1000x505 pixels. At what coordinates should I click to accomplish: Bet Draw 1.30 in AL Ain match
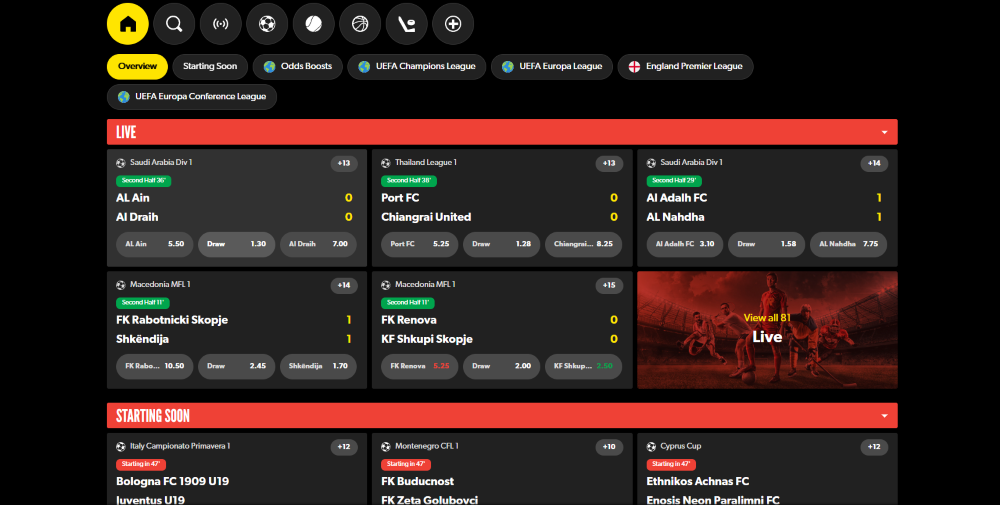click(x=237, y=244)
